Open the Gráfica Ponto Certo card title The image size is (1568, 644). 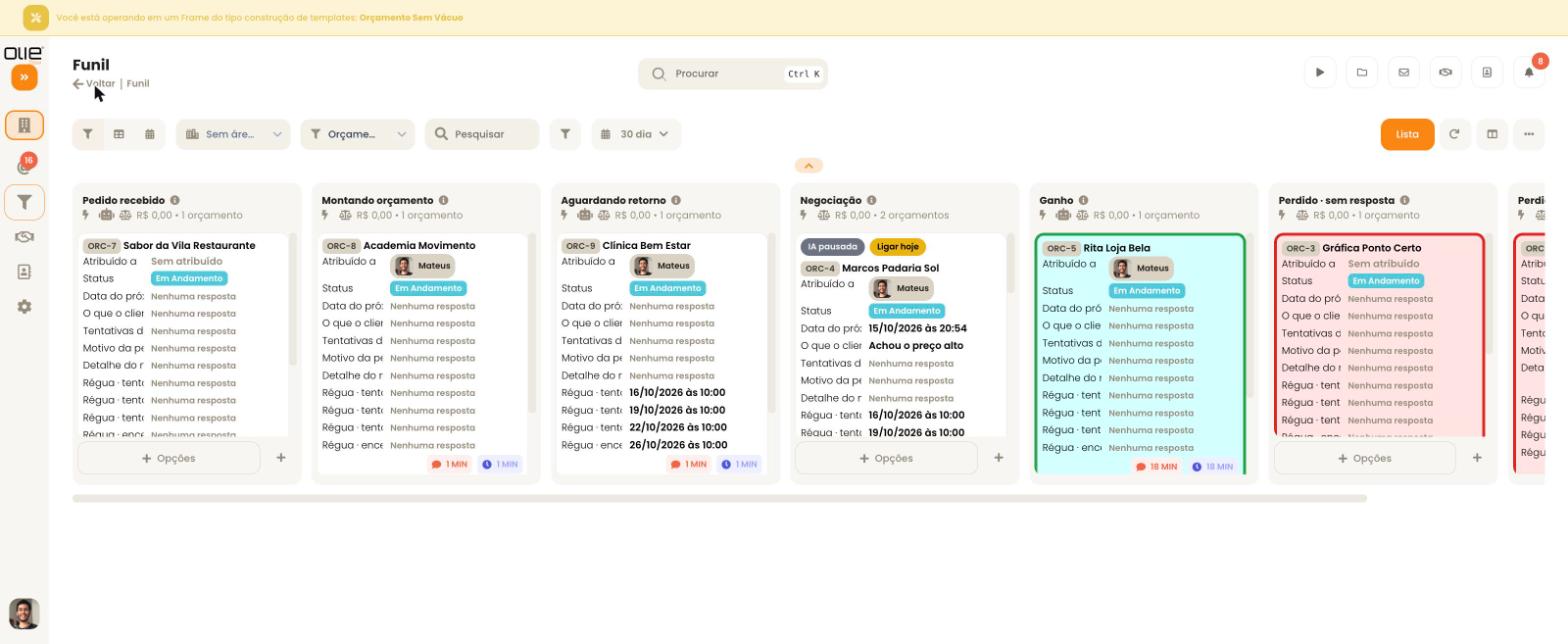[1371, 248]
